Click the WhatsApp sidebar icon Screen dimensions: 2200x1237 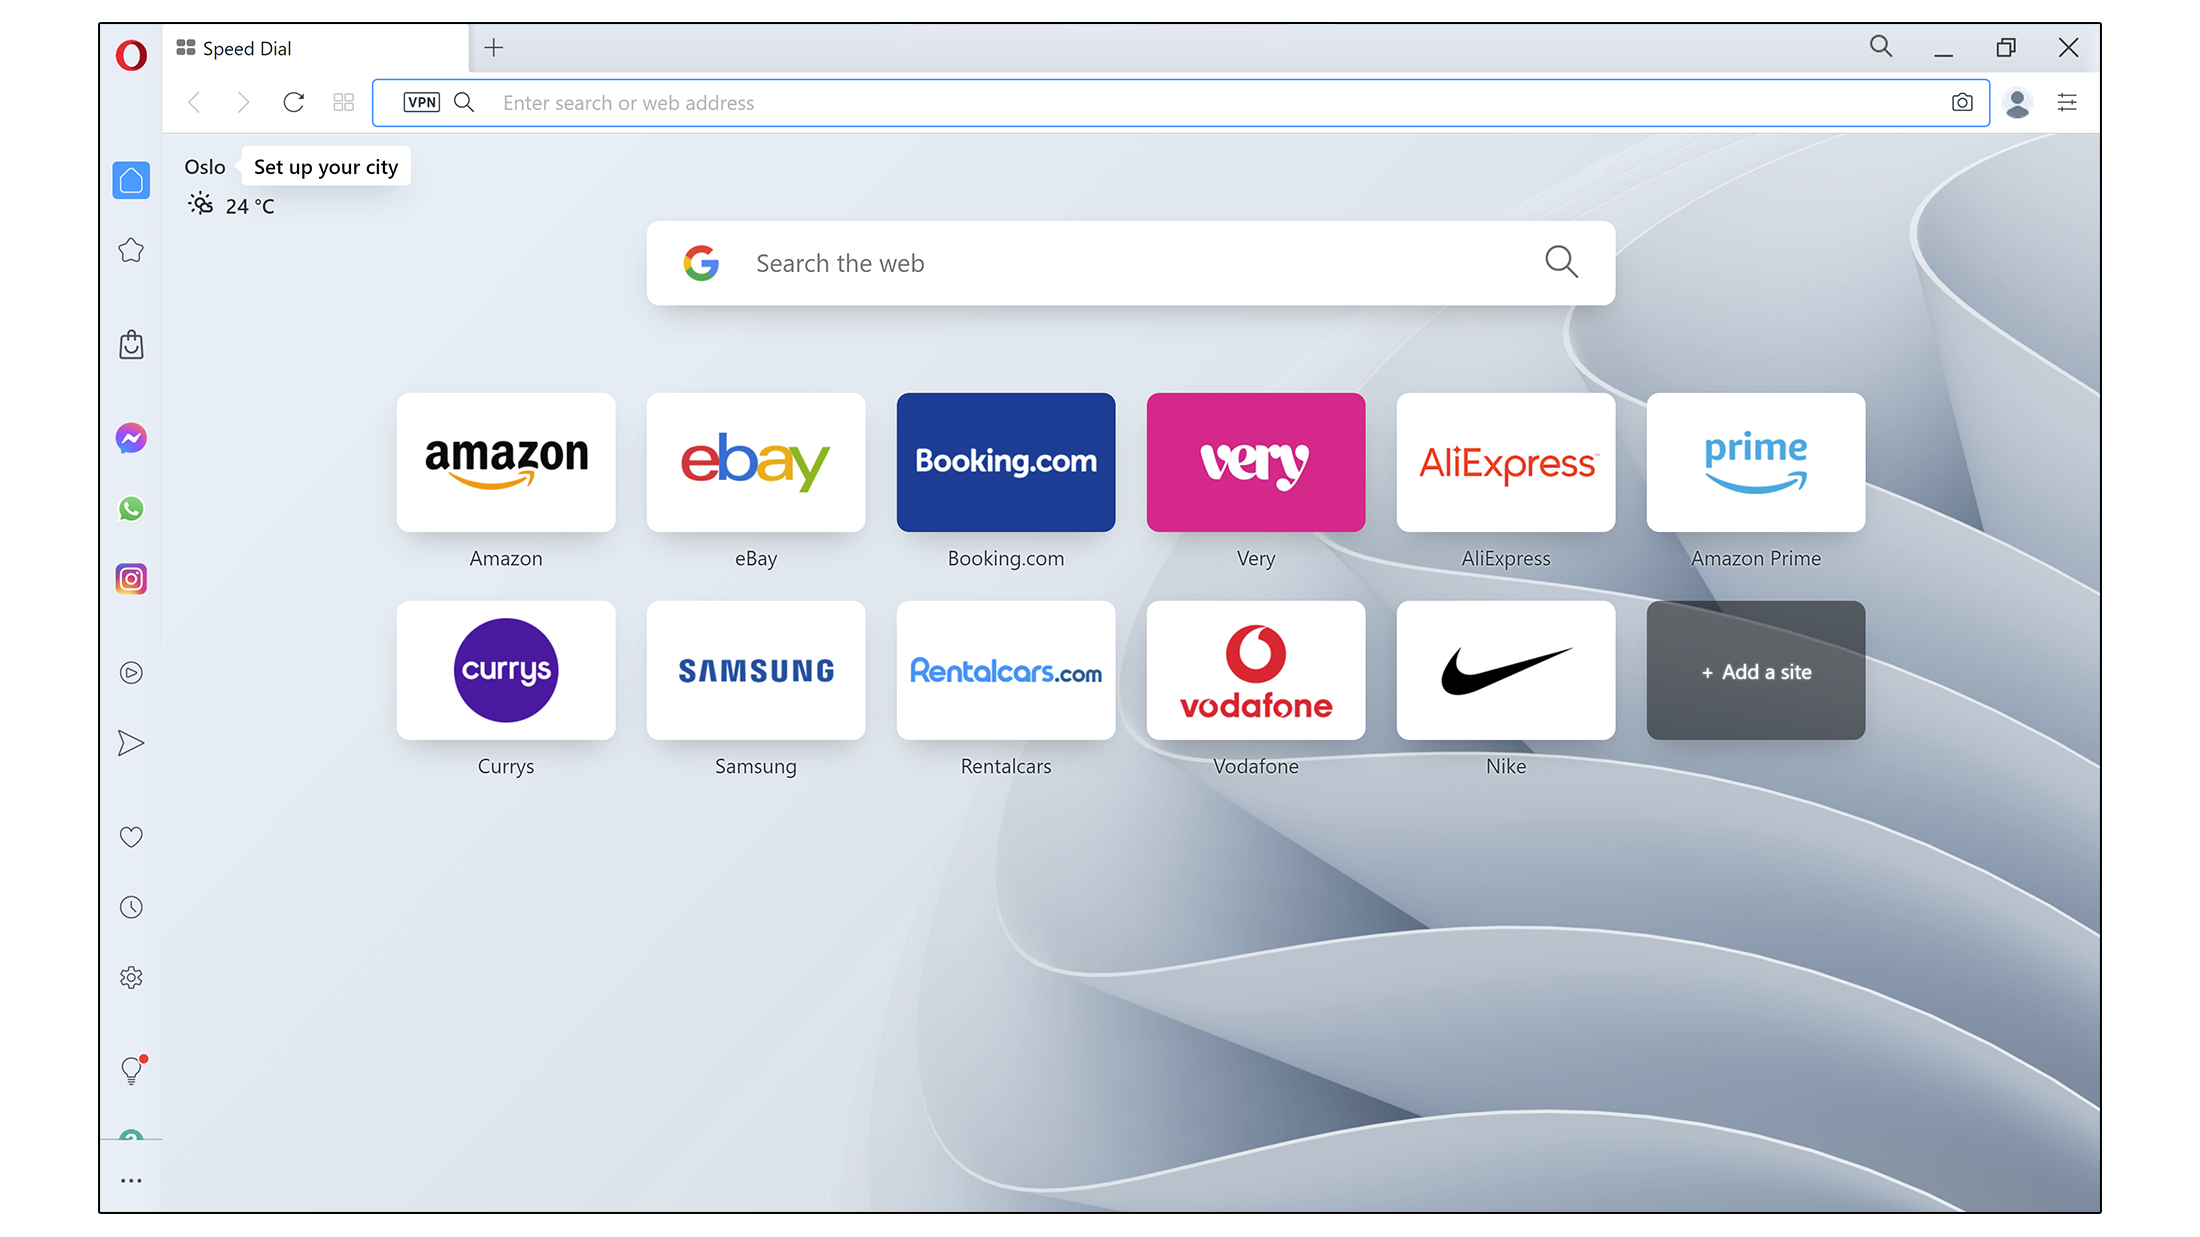[x=133, y=509]
